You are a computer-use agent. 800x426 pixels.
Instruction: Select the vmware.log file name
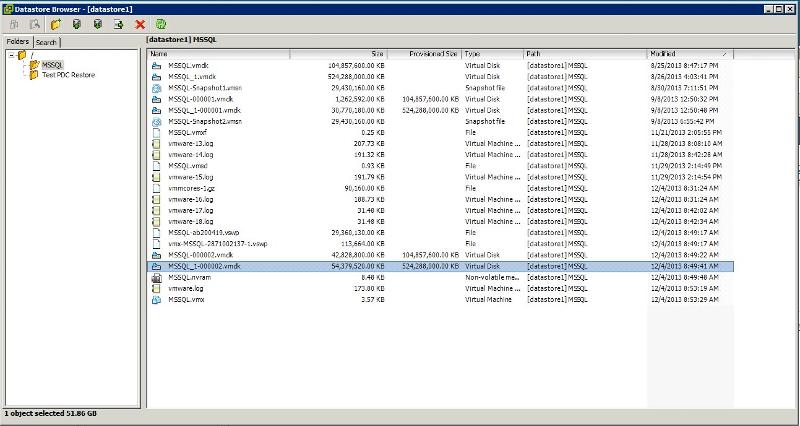(187, 289)
